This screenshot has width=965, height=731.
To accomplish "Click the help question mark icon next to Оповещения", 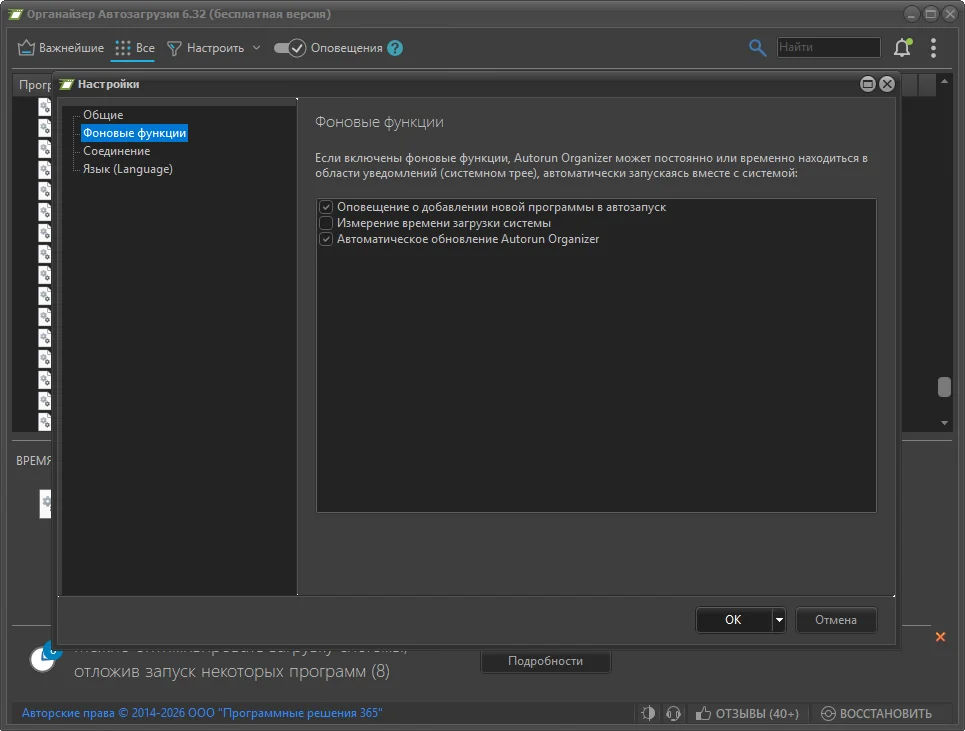I will 395,48.
